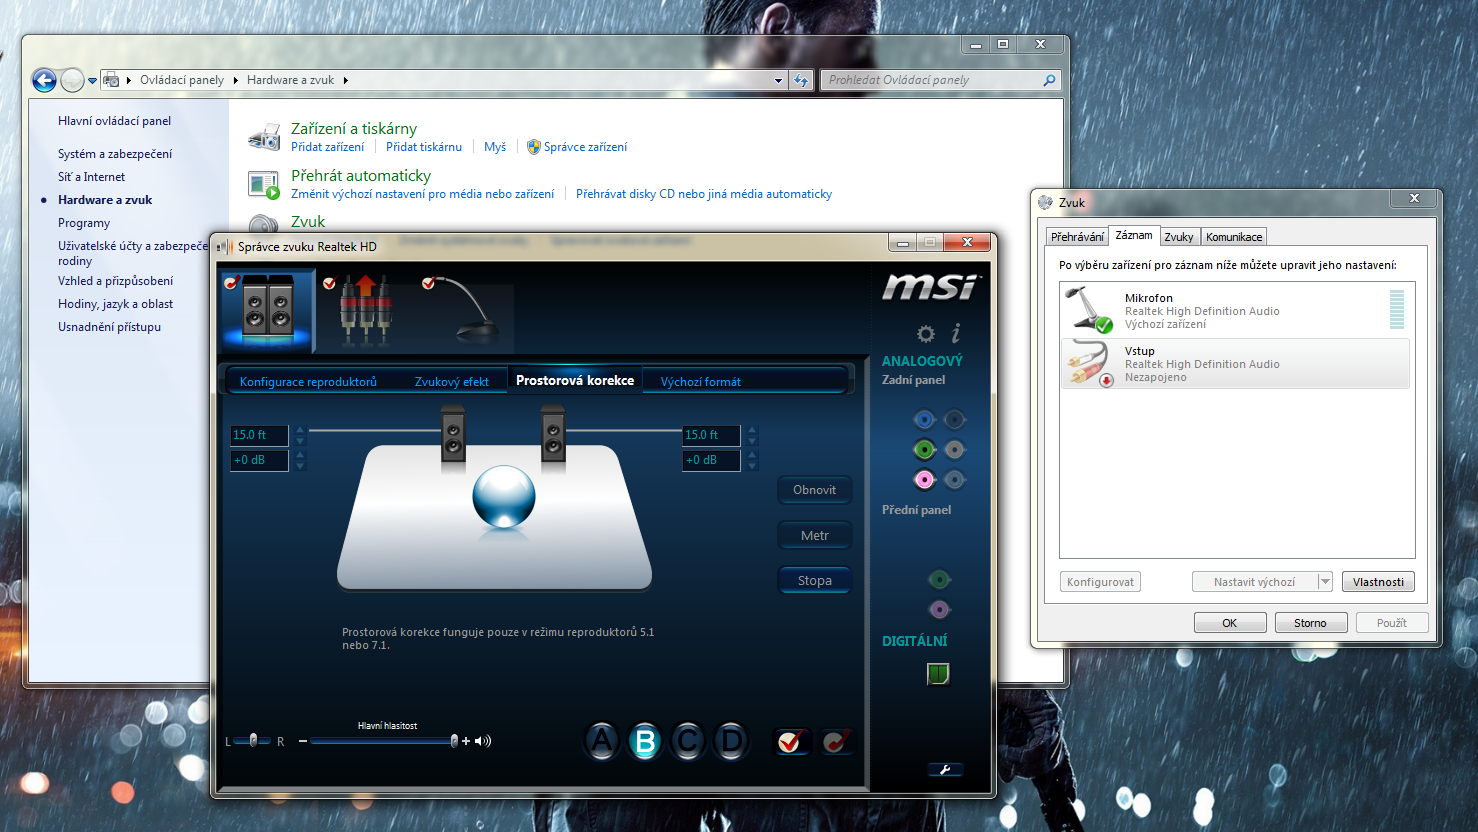Screen dimensions: 1478x832
Task: Toggle default-device checkmark on speakers icon
Action: tap(232, 283)
